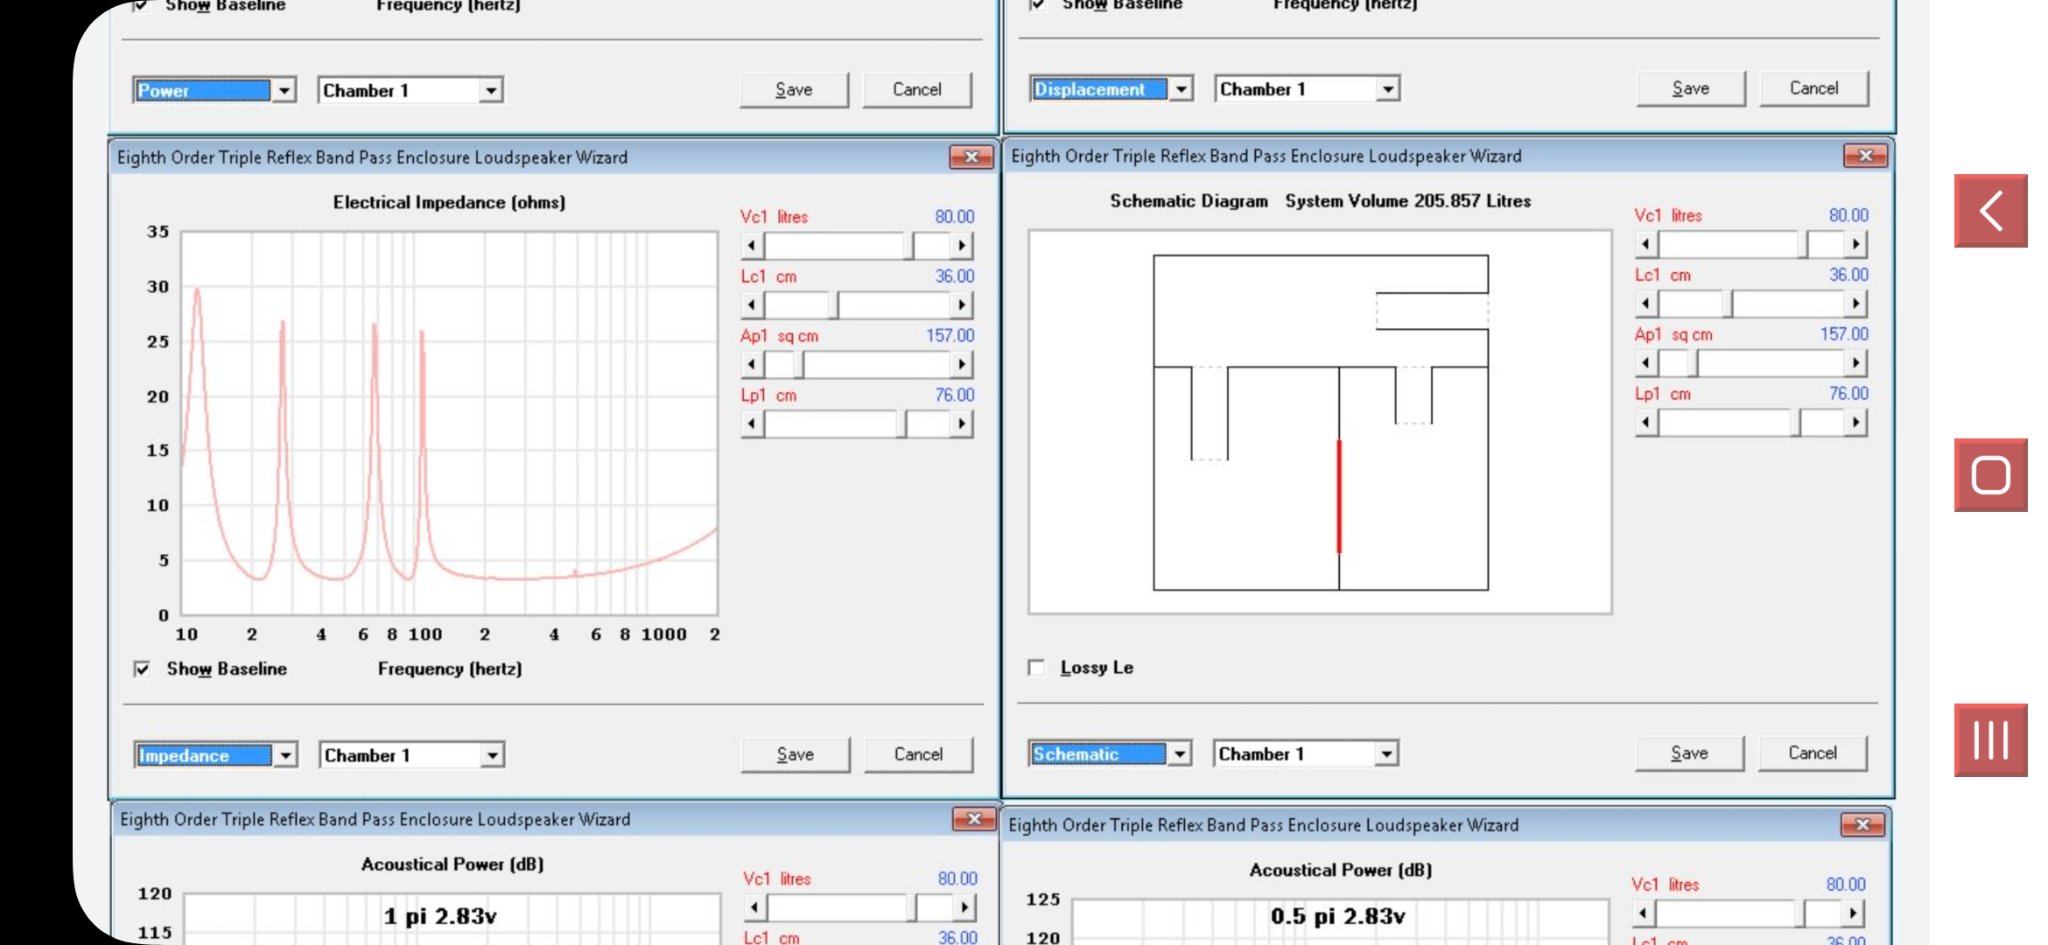
Task: Open Chamber 1 dropdown beside Impedance
Action: pyautogui.click(x=492, y=755)
